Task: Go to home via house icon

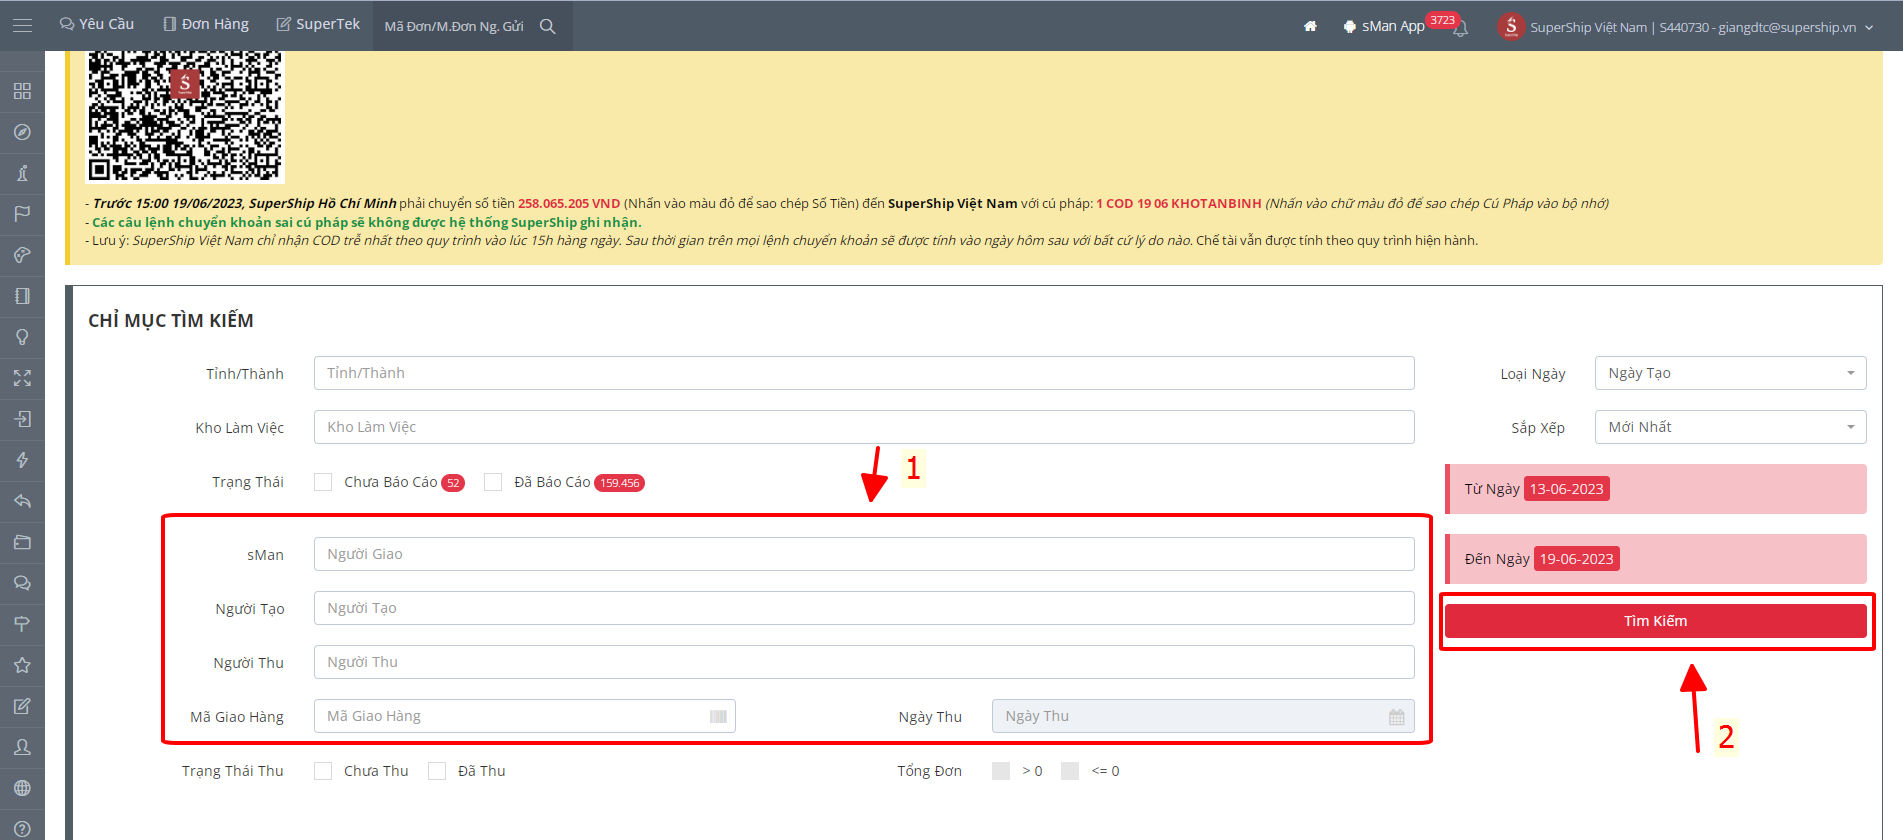Action: pyautogui.click(x=1310, y=26)
